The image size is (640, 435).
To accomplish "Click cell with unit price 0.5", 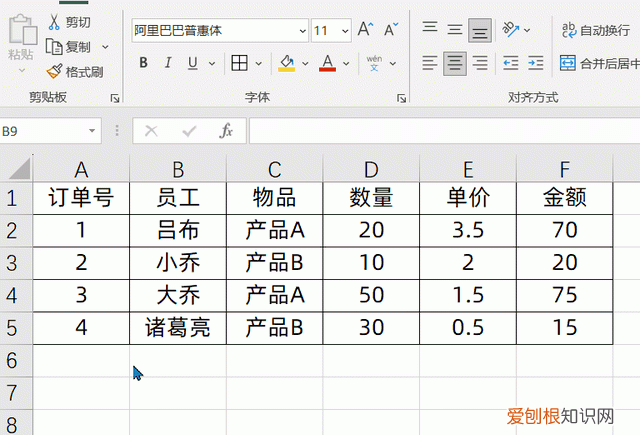I will pos(468,328).
